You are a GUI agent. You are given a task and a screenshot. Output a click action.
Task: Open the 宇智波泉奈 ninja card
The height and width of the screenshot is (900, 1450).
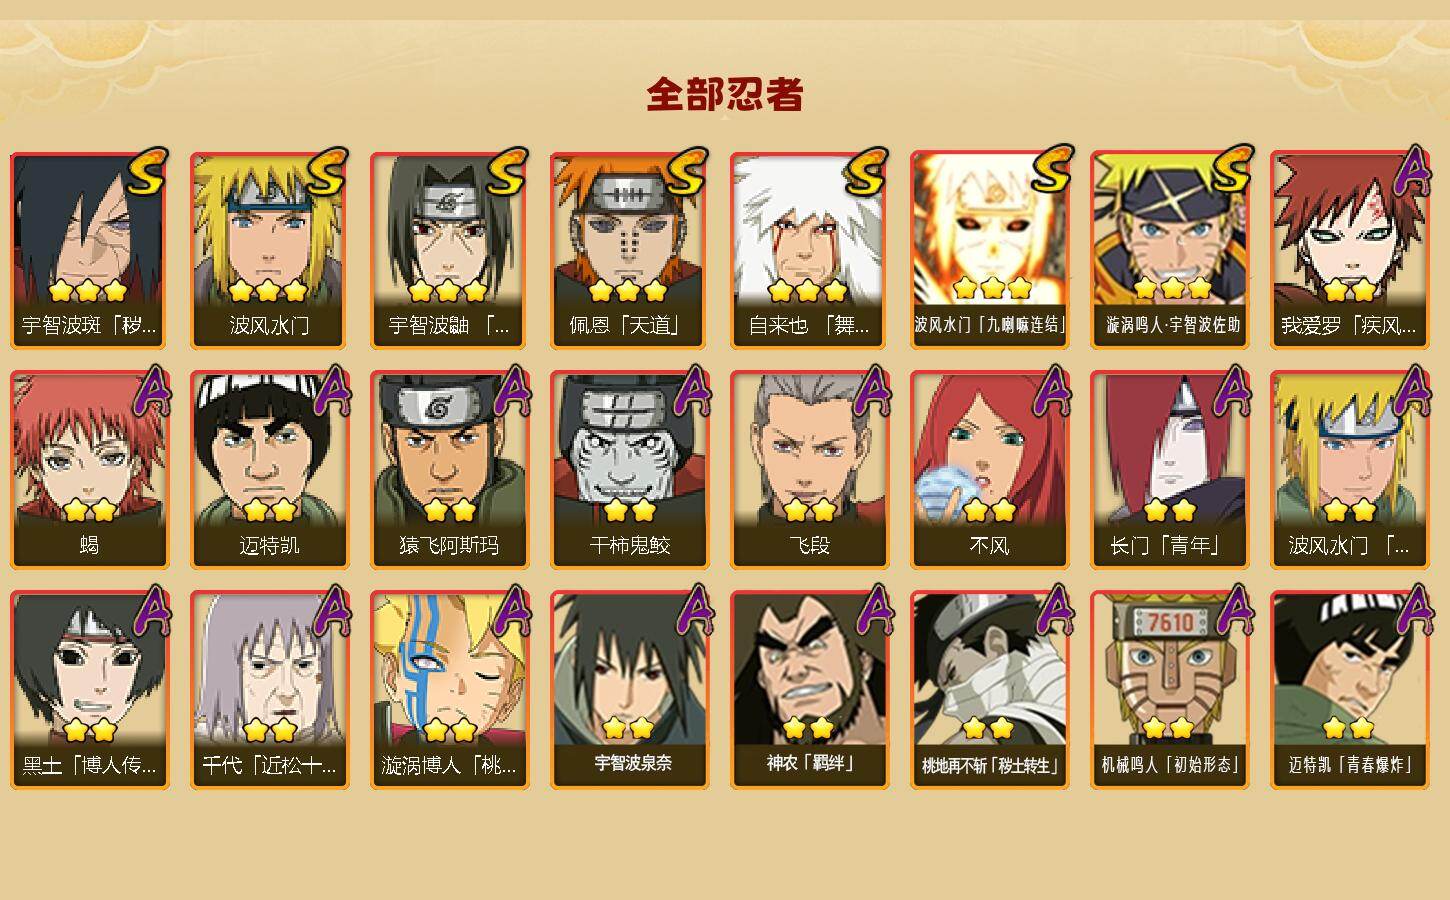[x=629, y=690]
